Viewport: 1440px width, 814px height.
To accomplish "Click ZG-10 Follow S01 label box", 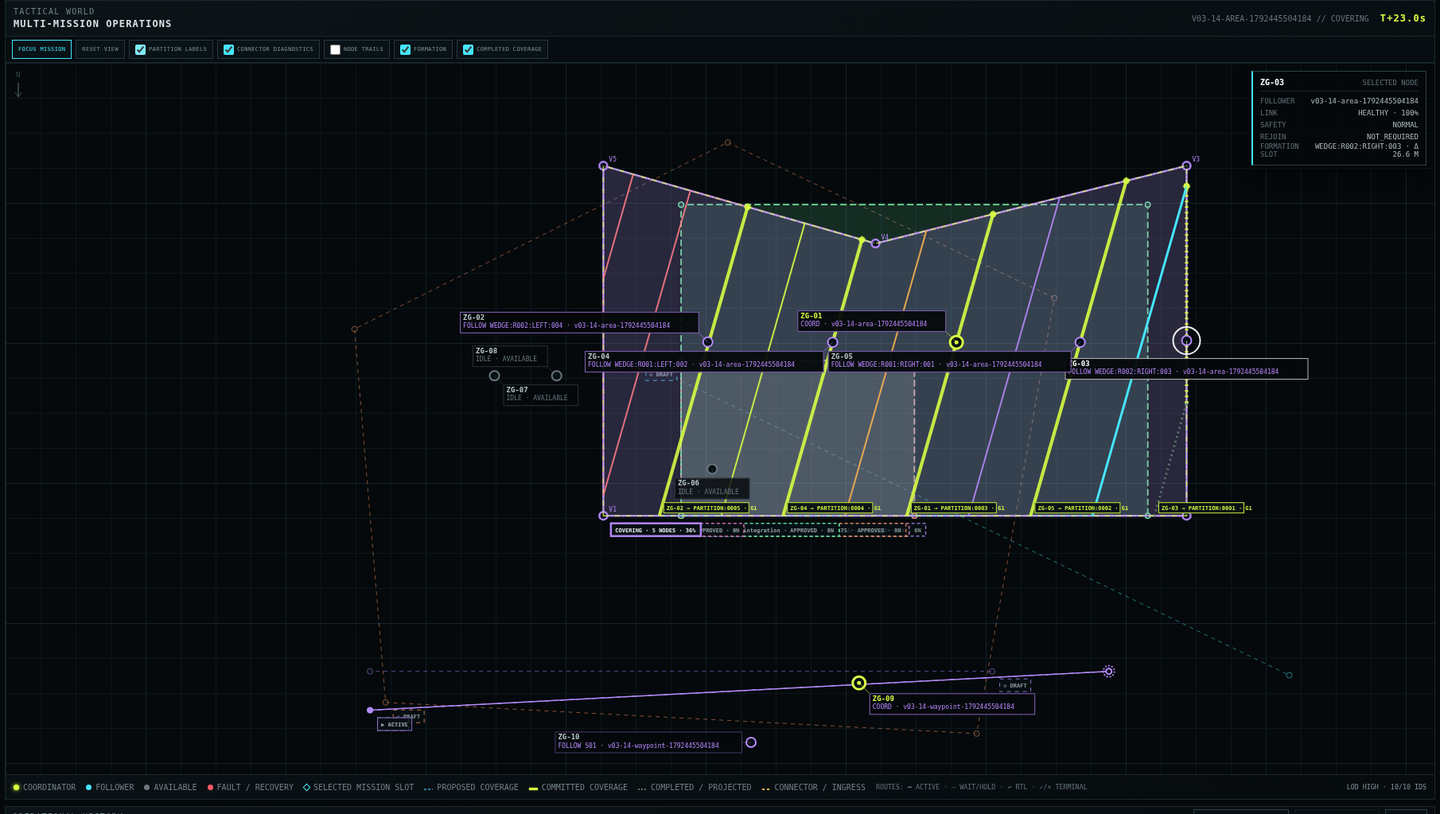I will 648,741.
